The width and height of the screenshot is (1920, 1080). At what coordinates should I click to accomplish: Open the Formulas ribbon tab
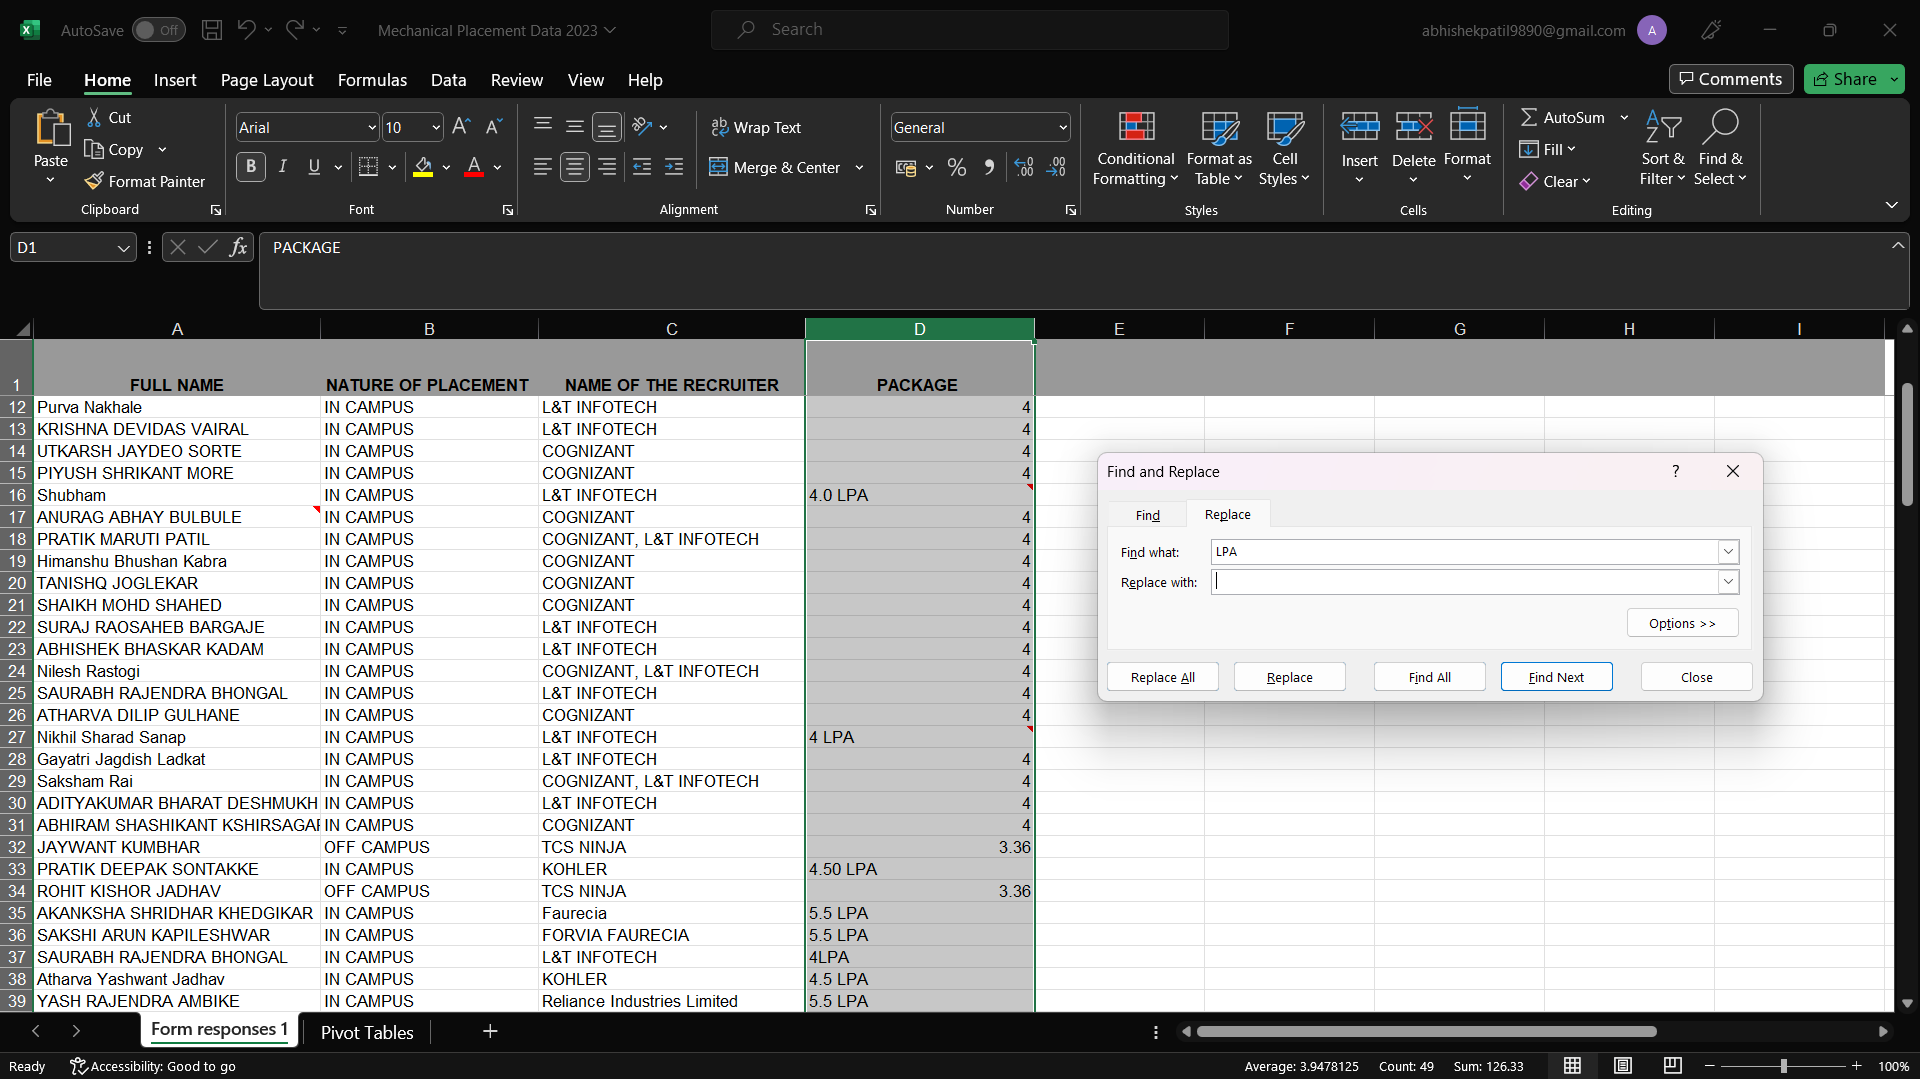(x=372, y=80)
